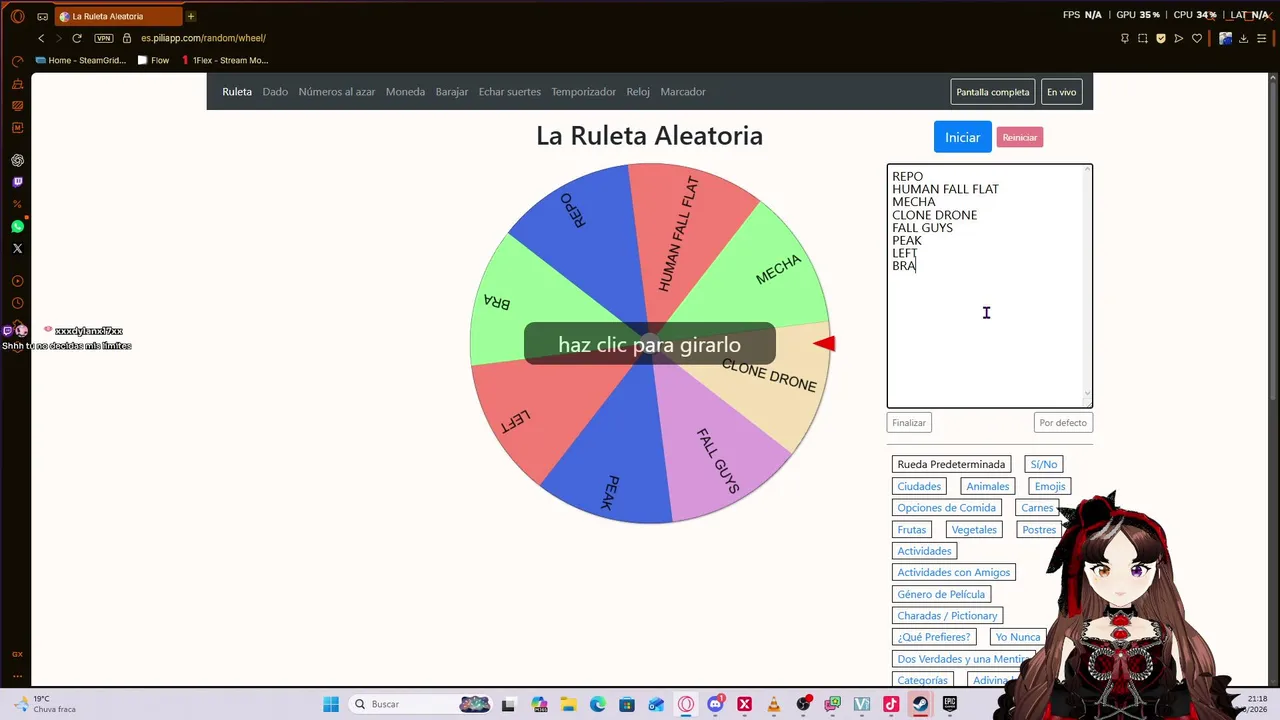Screen dimensions: 1280x720
Task: Choose the Género de Película preset
Action: pyautogui.click(x=941, y=594)
